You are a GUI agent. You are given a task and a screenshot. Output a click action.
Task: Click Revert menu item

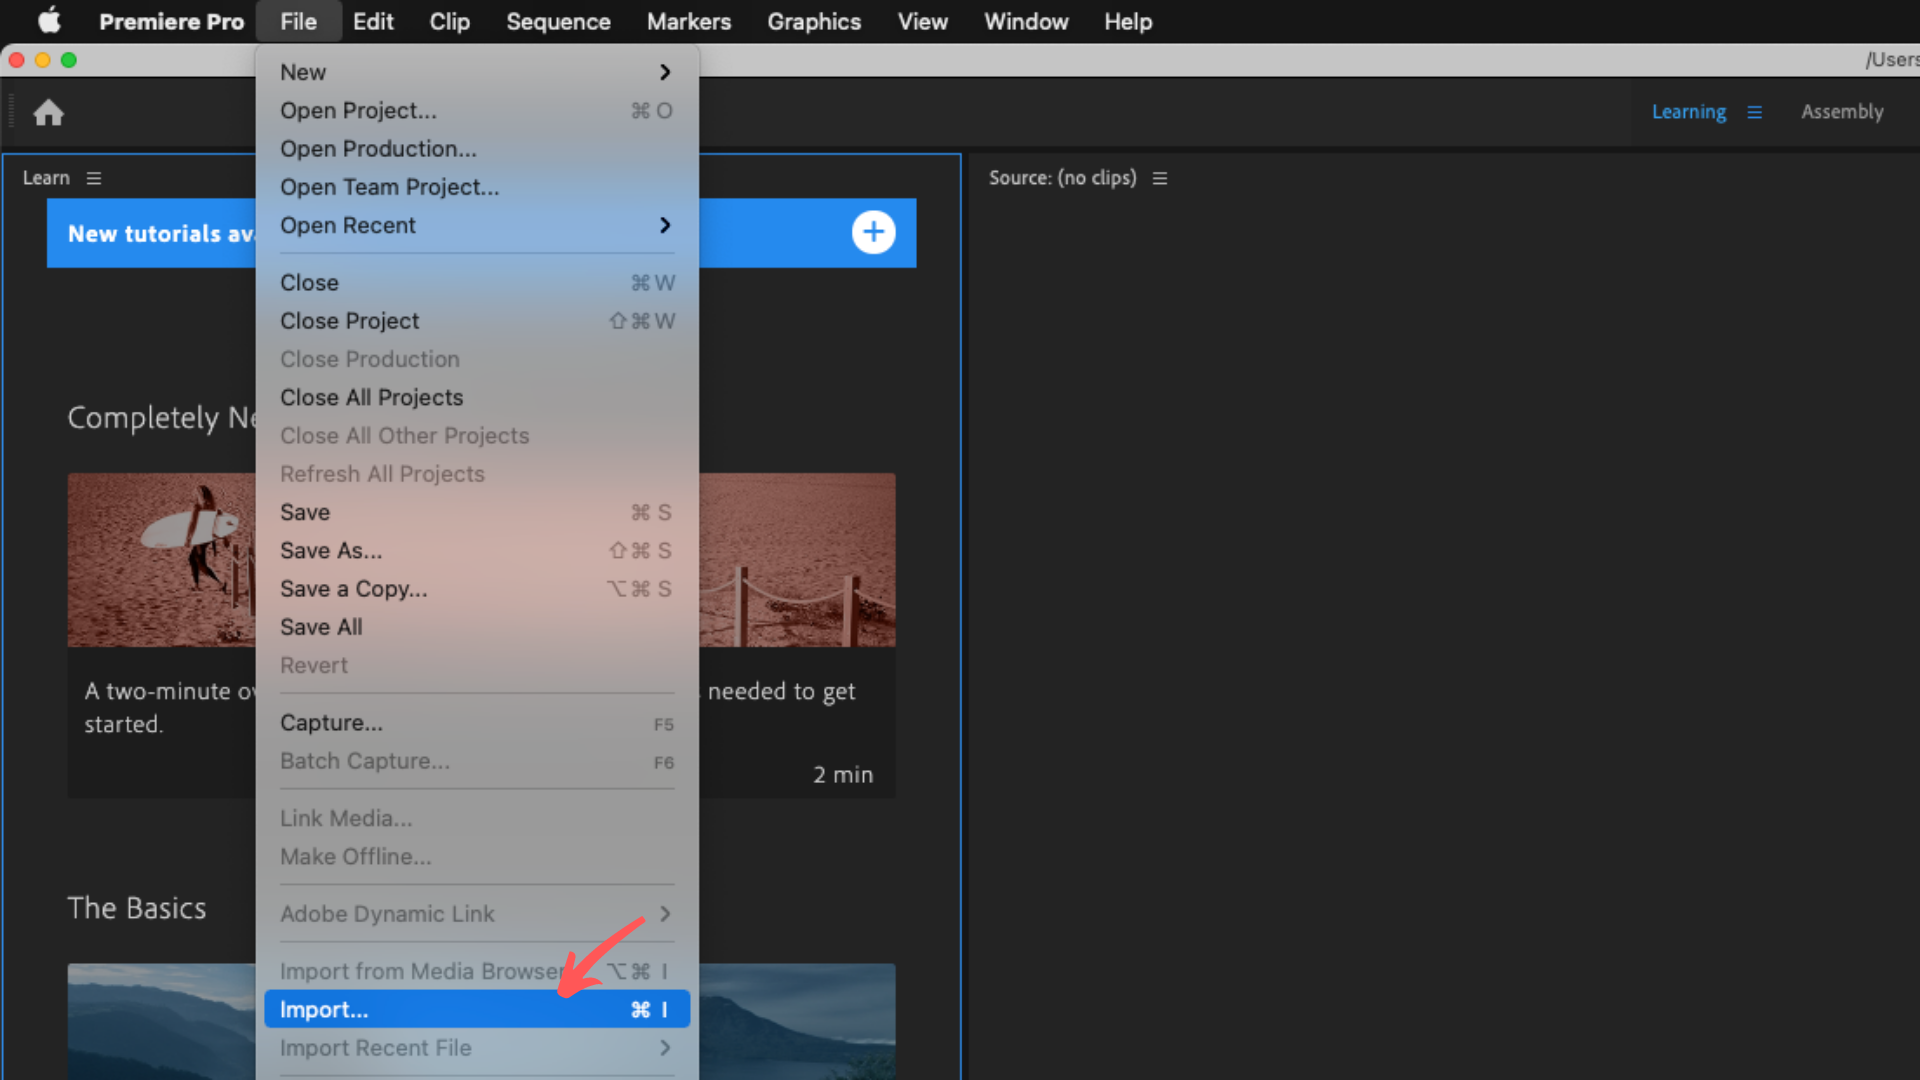477,666
